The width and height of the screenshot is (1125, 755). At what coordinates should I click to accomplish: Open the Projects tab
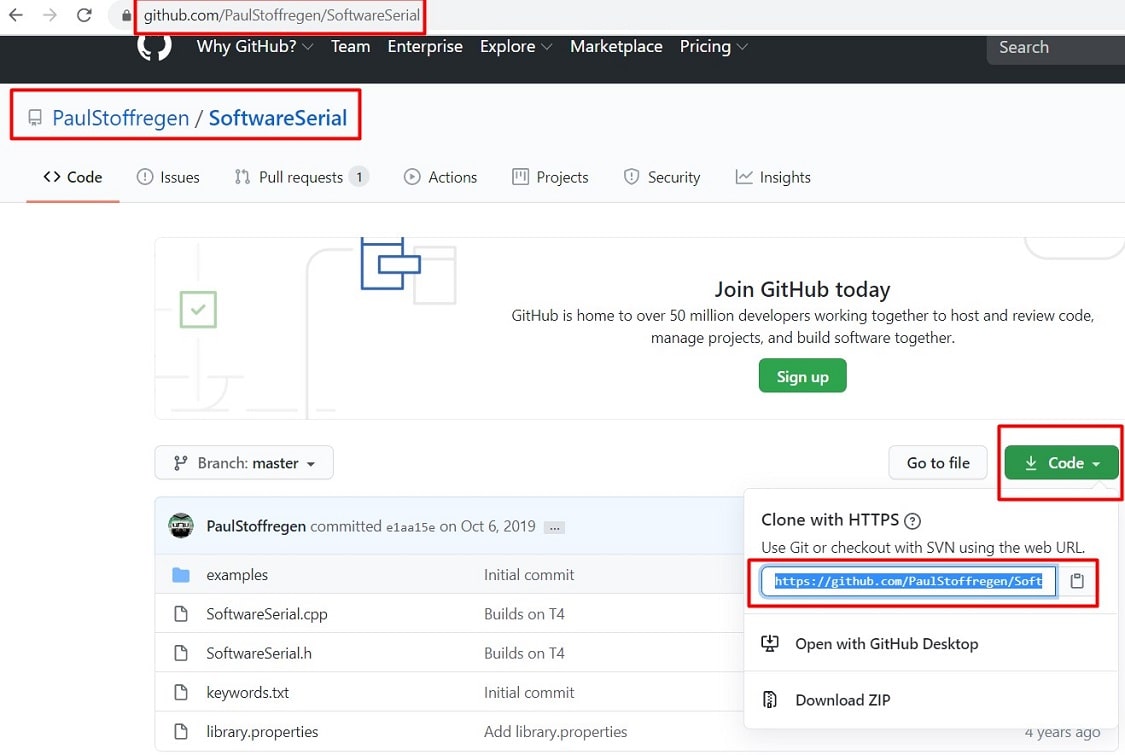[x=550, y=177]
